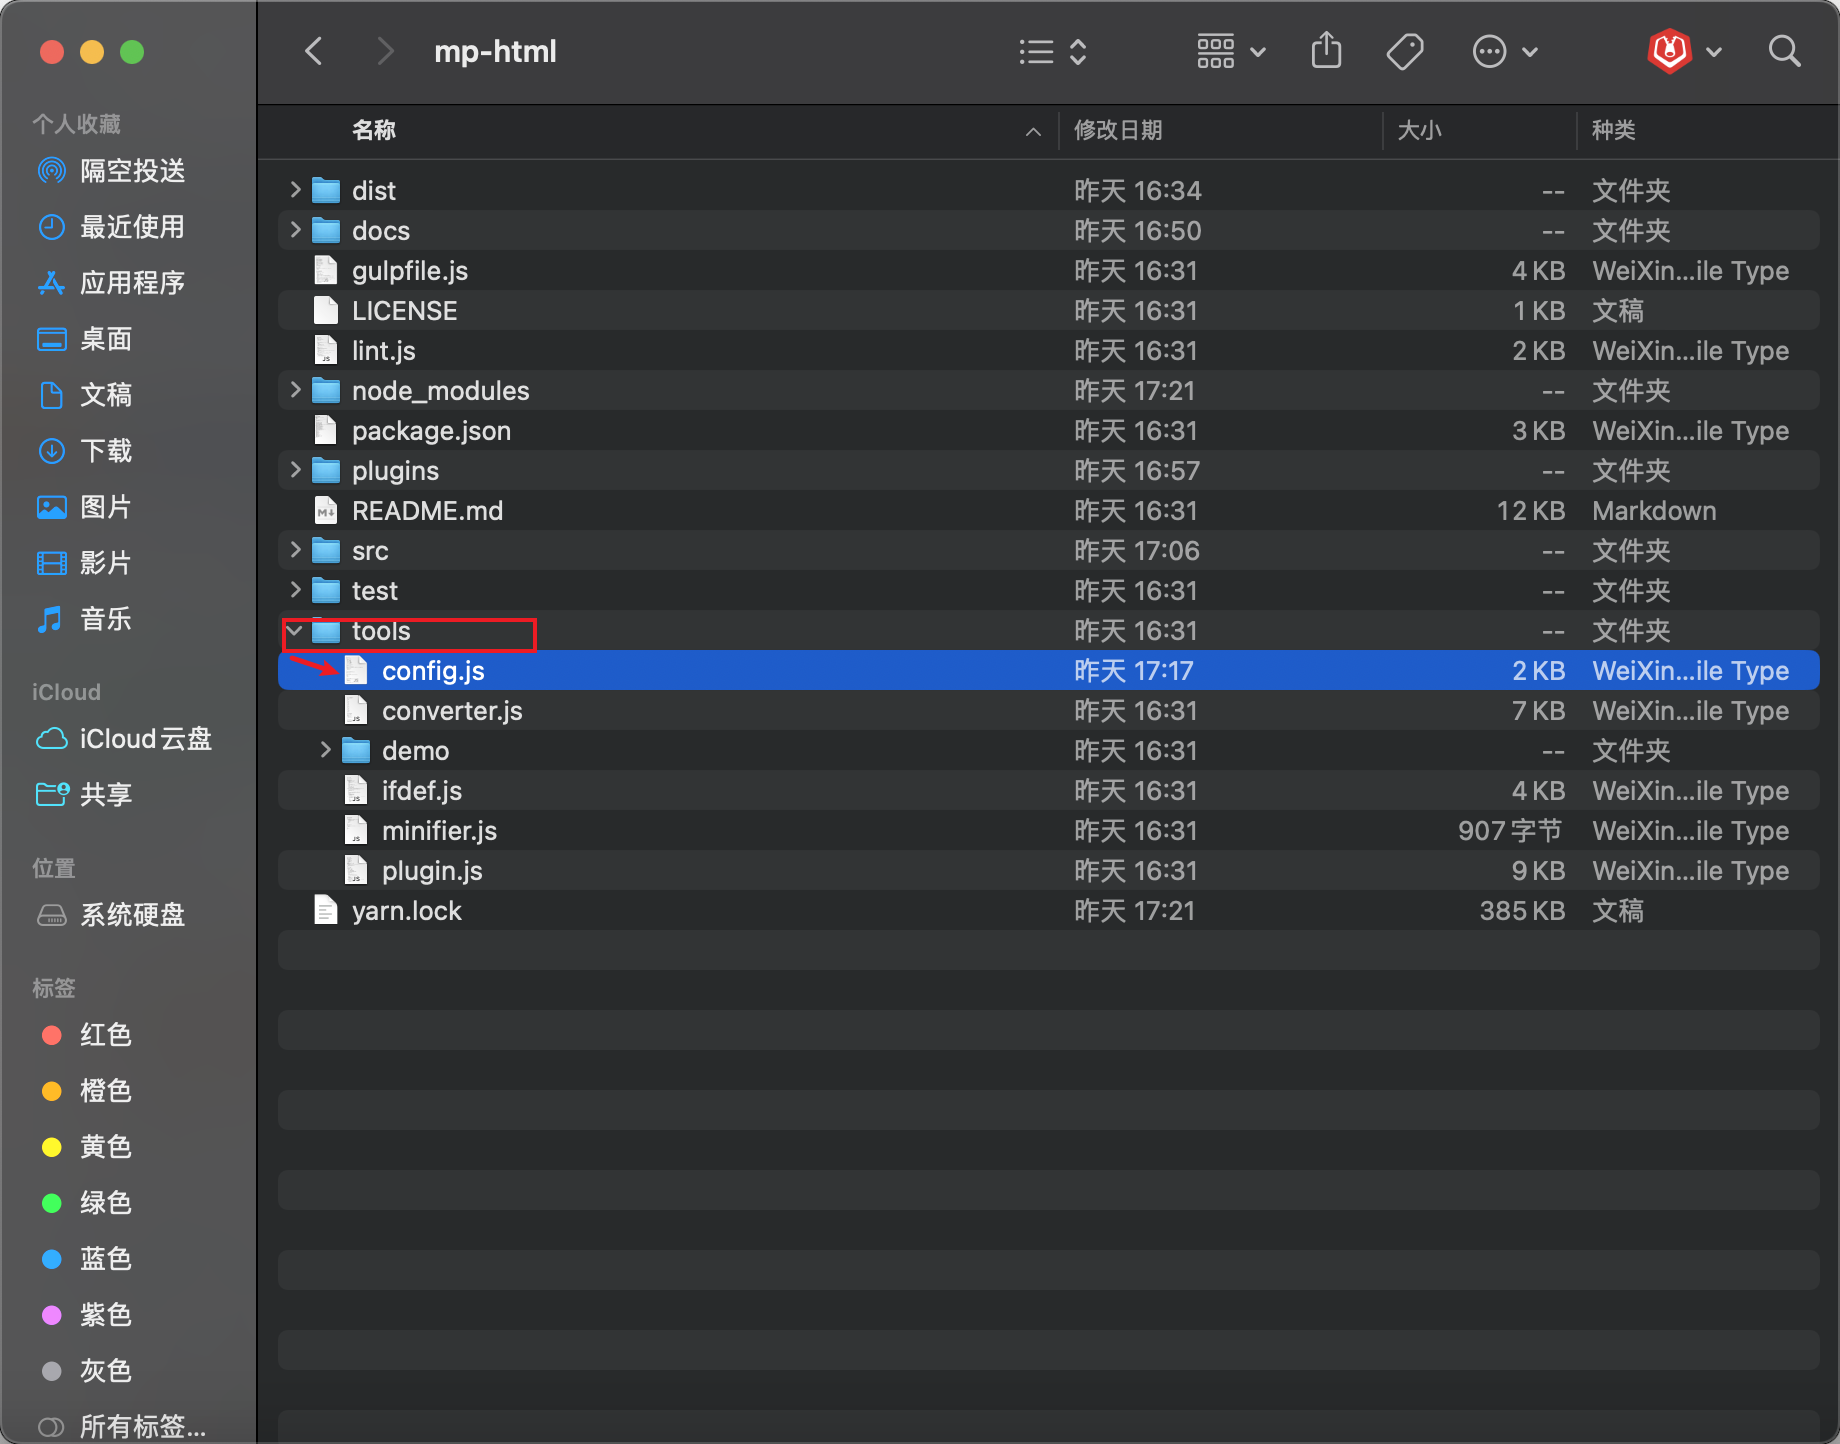Click the iCloud云盘 cloud icon
1840x1444 pixels.
click(x=51, y=739)
